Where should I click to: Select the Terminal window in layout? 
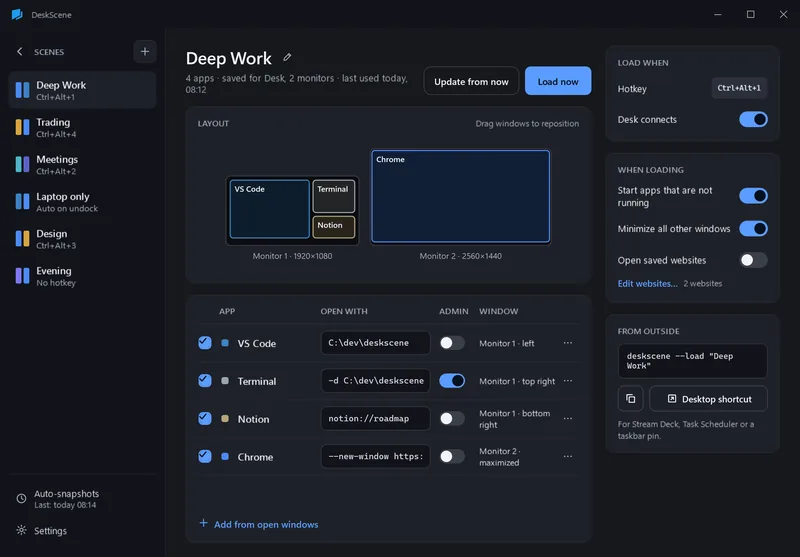tap(334, 196)
